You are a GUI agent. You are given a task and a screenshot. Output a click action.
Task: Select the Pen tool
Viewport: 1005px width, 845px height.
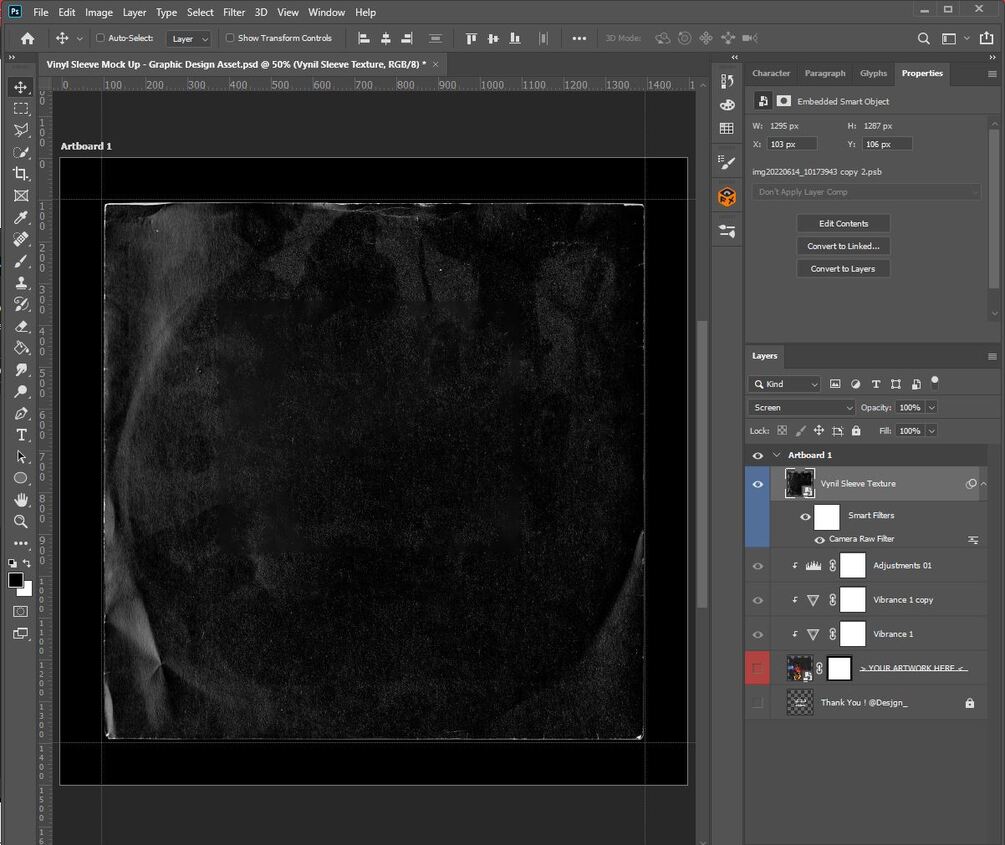[x=21, y=414]
